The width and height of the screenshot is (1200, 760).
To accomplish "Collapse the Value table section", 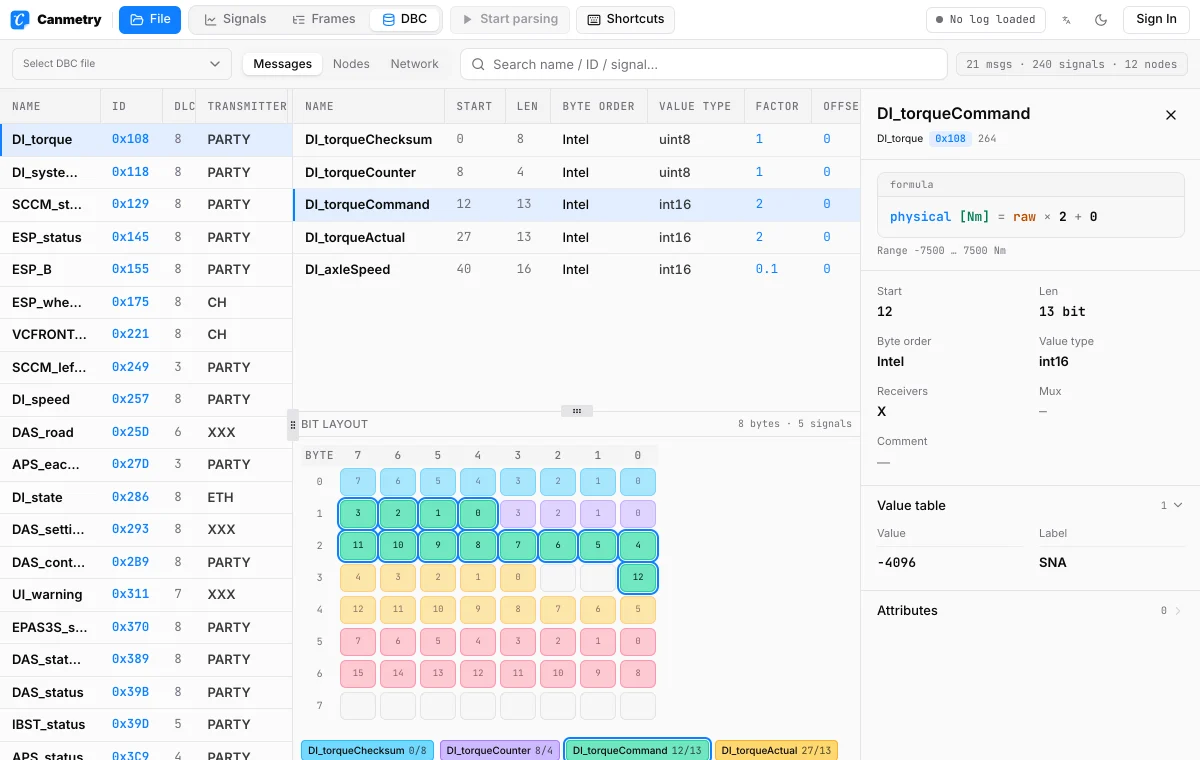I will pyautogui.click(x=1030, y=506).
